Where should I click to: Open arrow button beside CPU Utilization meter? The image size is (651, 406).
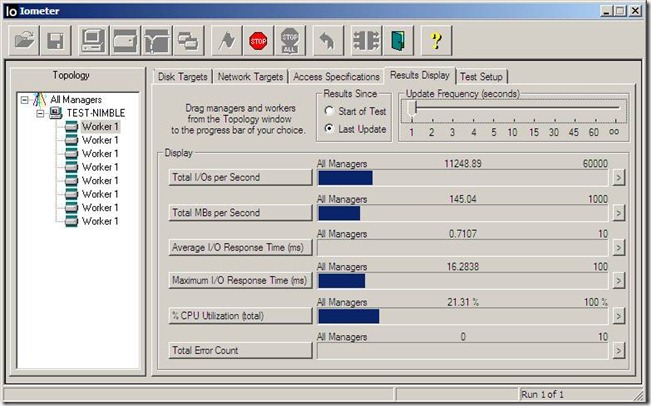(618, 316)
